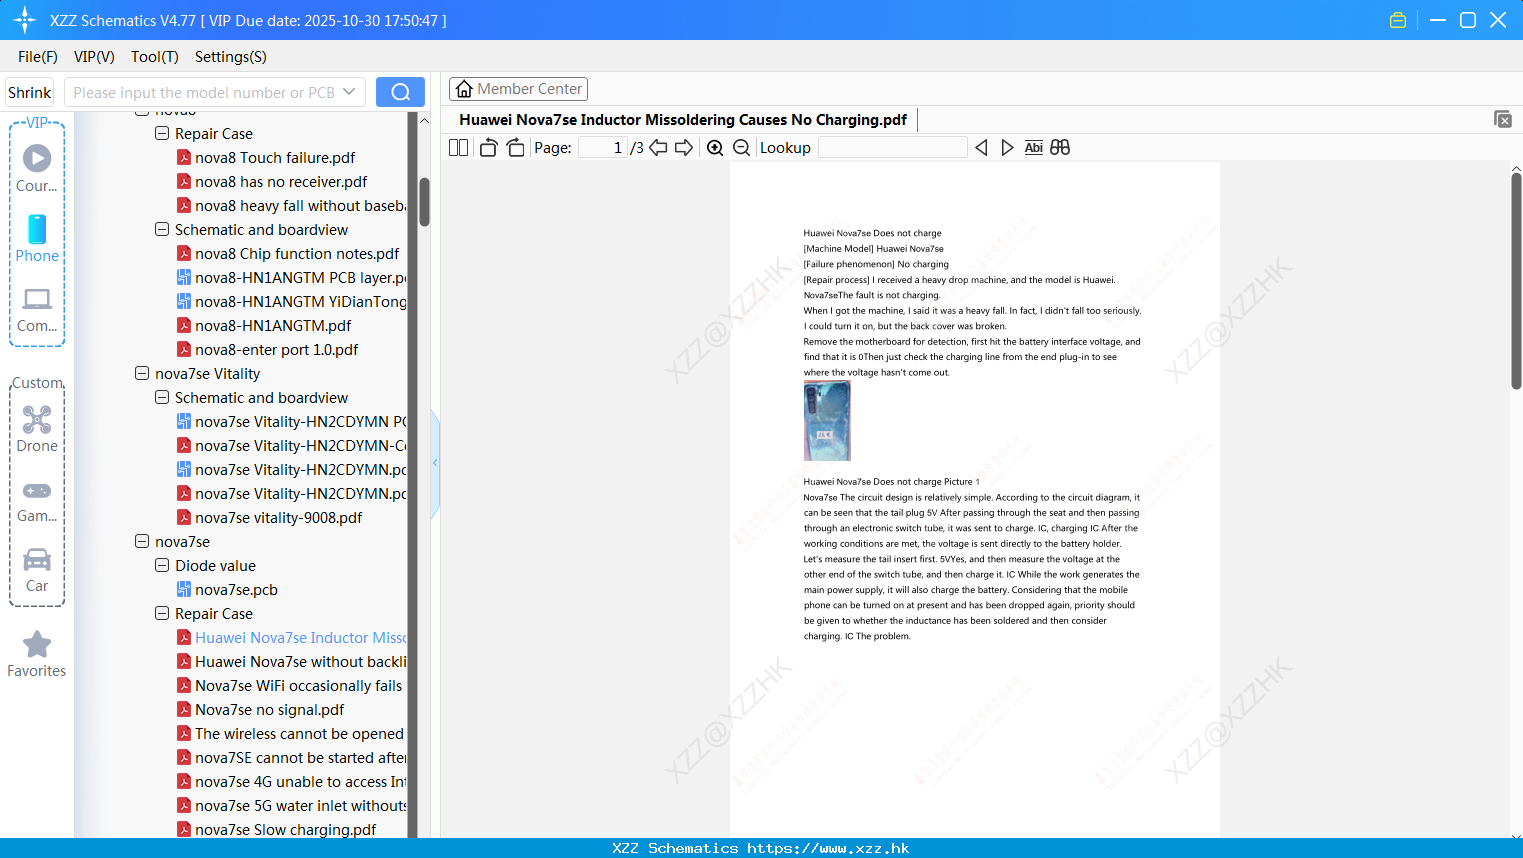Collapse nova8 Schematic and boardview folder
Image resolution: width=1523 pixels, height=858 pixels.
click(x=162, y=229)
